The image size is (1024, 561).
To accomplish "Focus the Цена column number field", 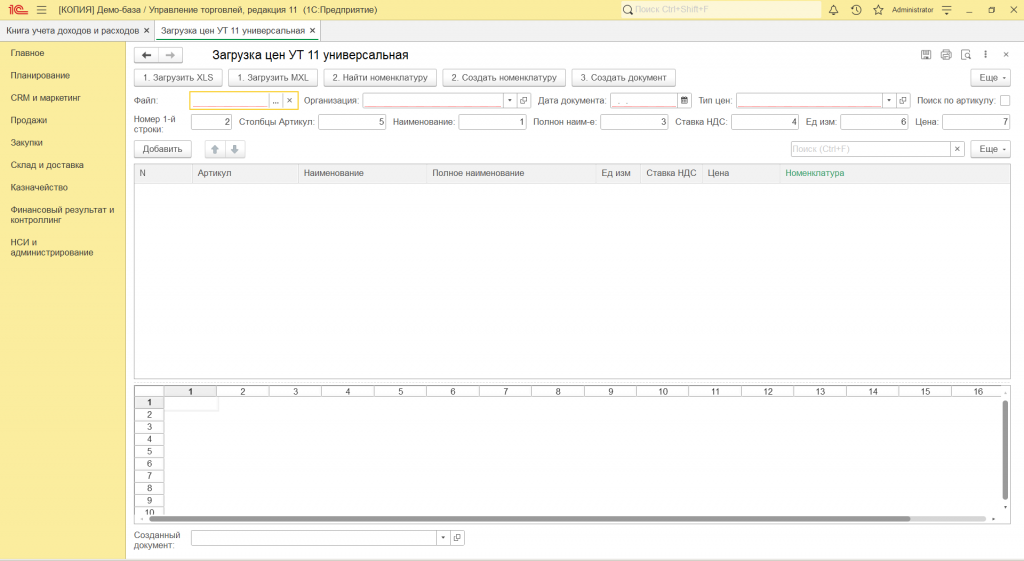I will [x=976, y=122].
